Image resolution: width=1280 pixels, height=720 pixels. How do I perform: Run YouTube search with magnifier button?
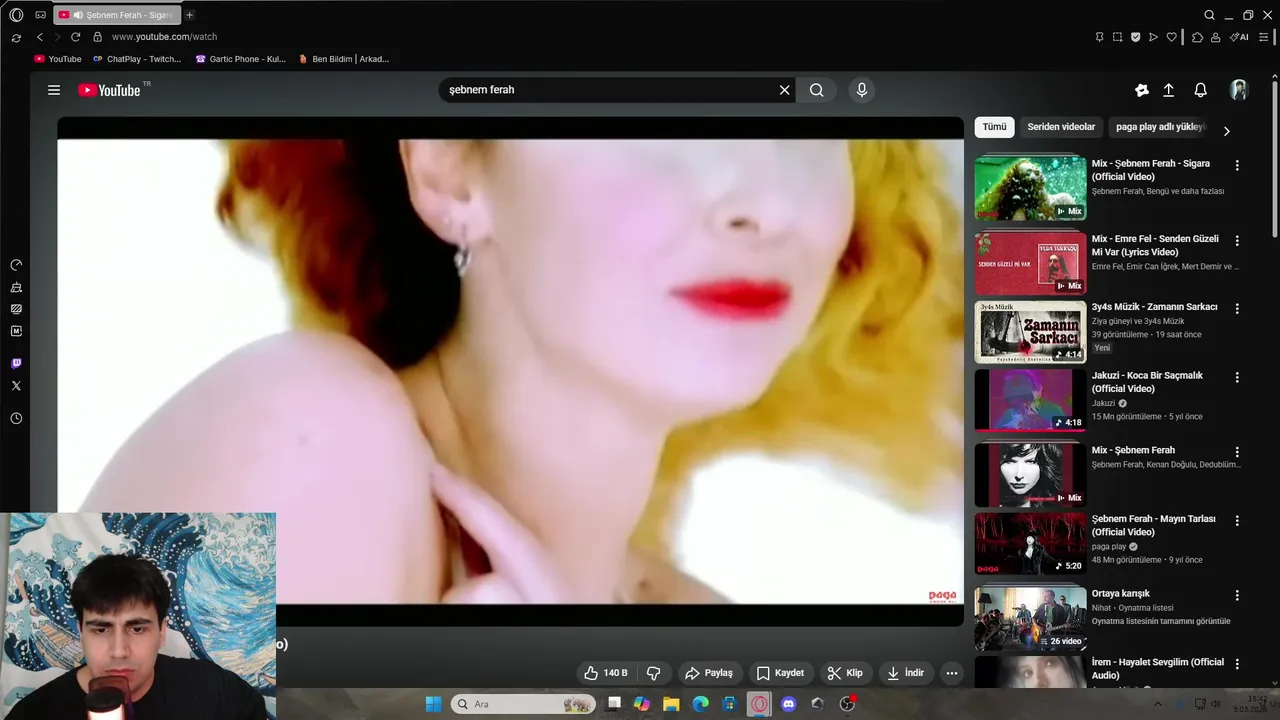tap(817, 90)
